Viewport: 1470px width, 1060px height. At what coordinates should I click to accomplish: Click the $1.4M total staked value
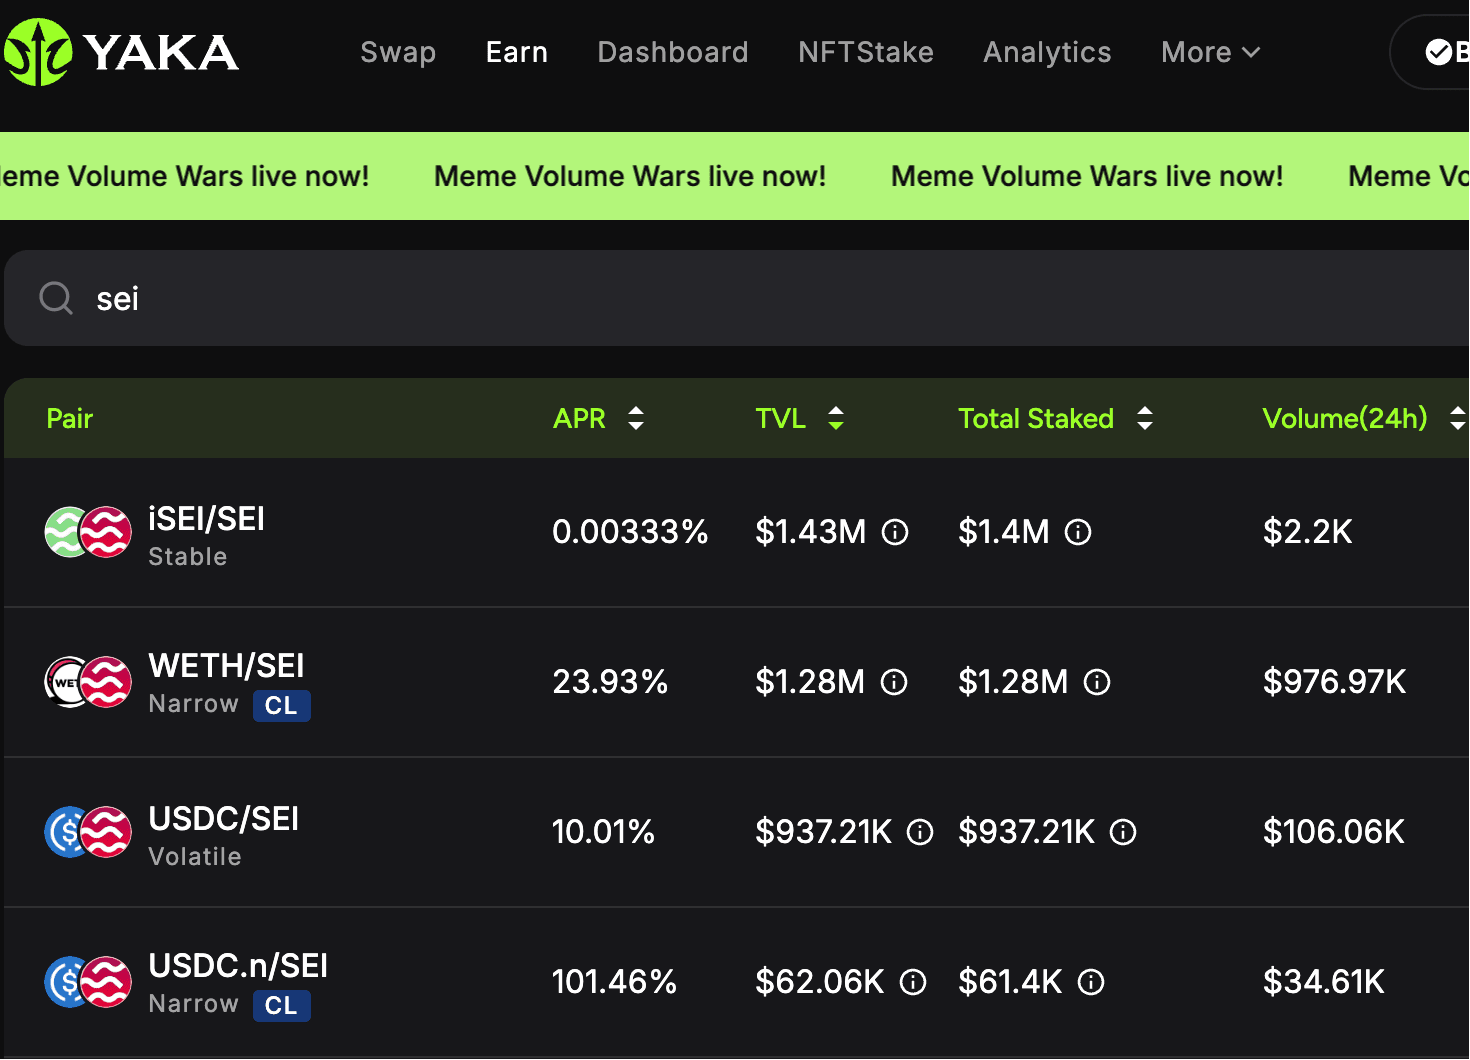(x=1004, y=532)
